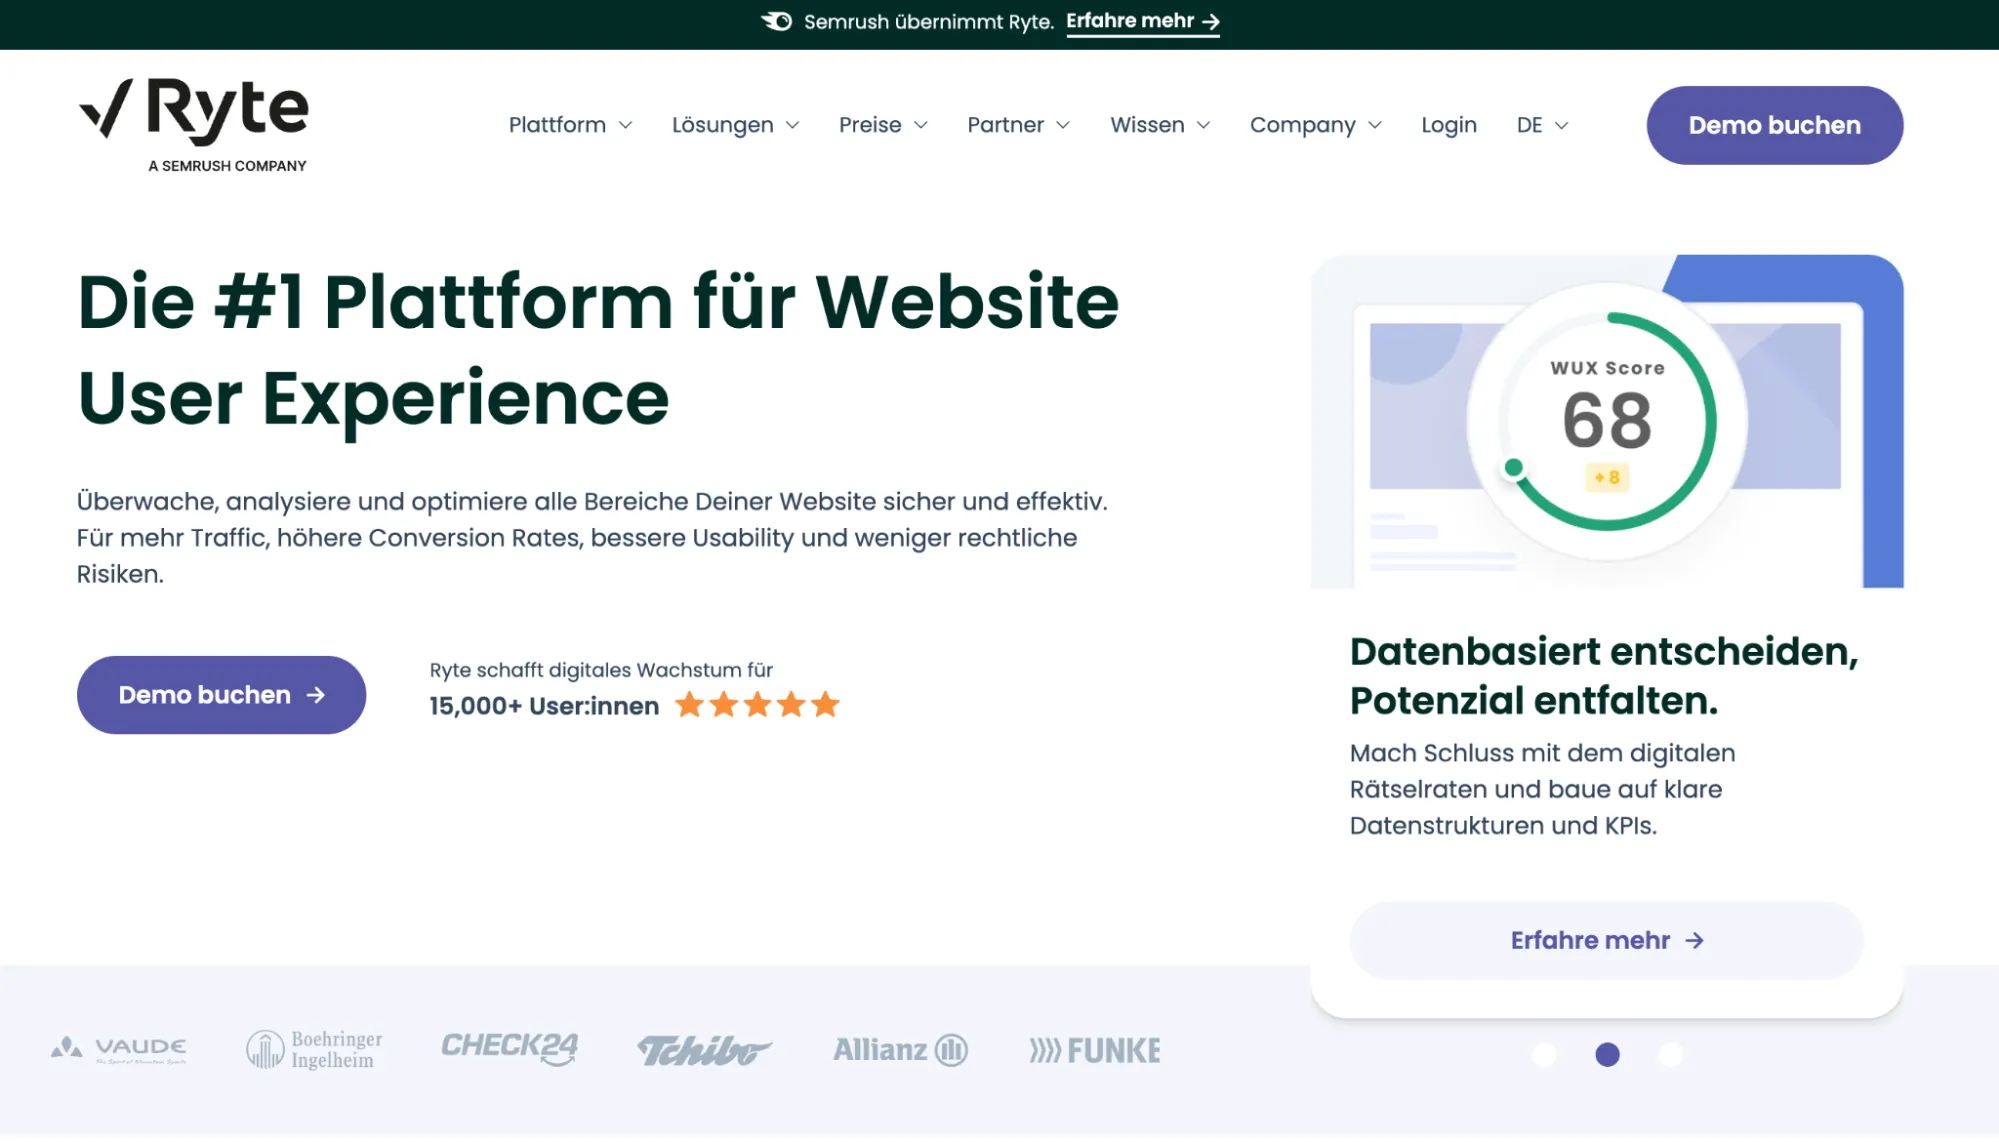Open the DE language selector
The image size is (1999, 1143).
(x=1540, y=124)
